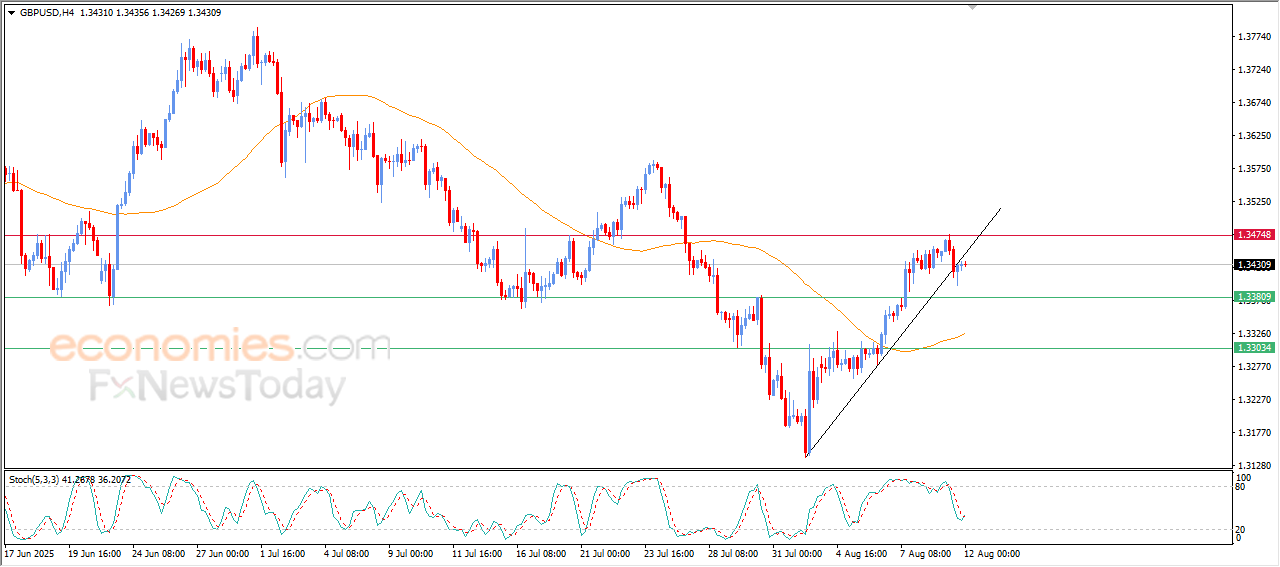Click the 28 Jul 08:00 time label
This screenshot has height=567, width=1280.
(733, 553)
